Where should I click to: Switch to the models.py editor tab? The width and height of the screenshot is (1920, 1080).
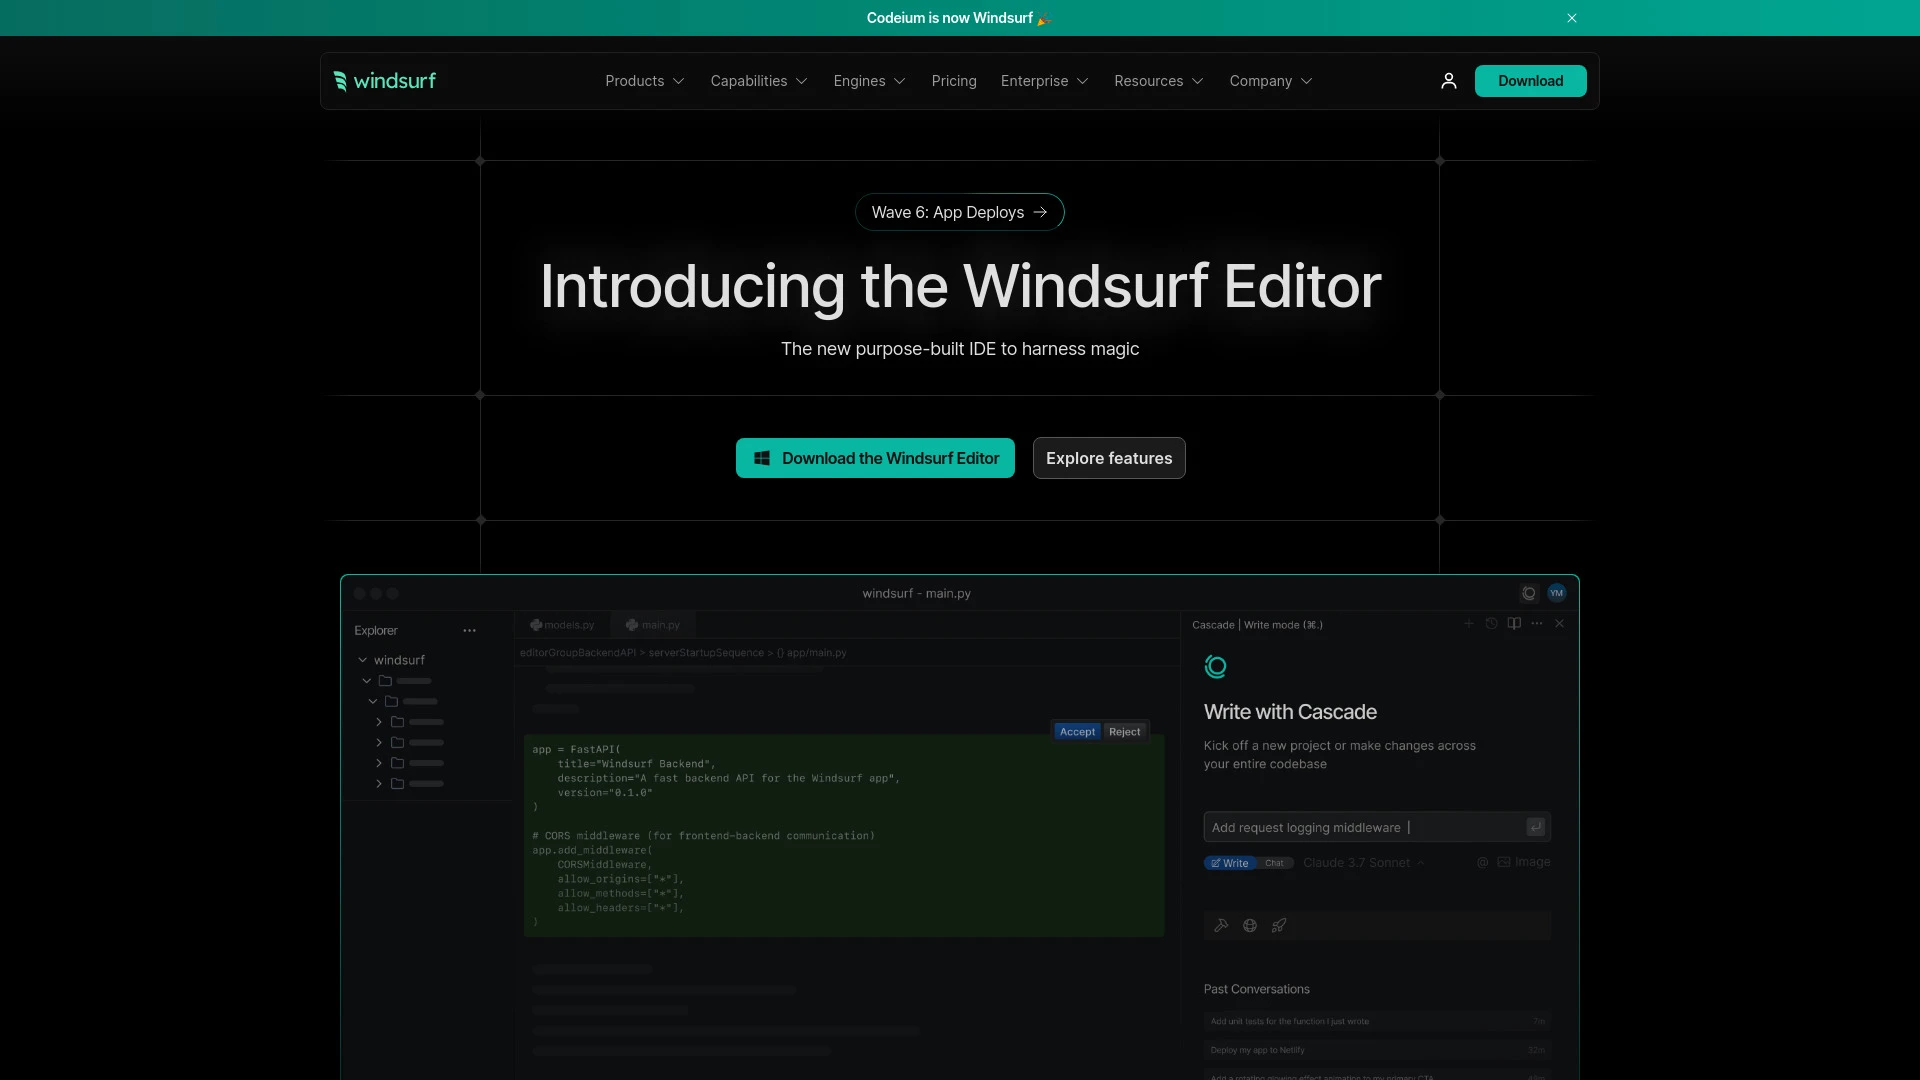point(562,625)
